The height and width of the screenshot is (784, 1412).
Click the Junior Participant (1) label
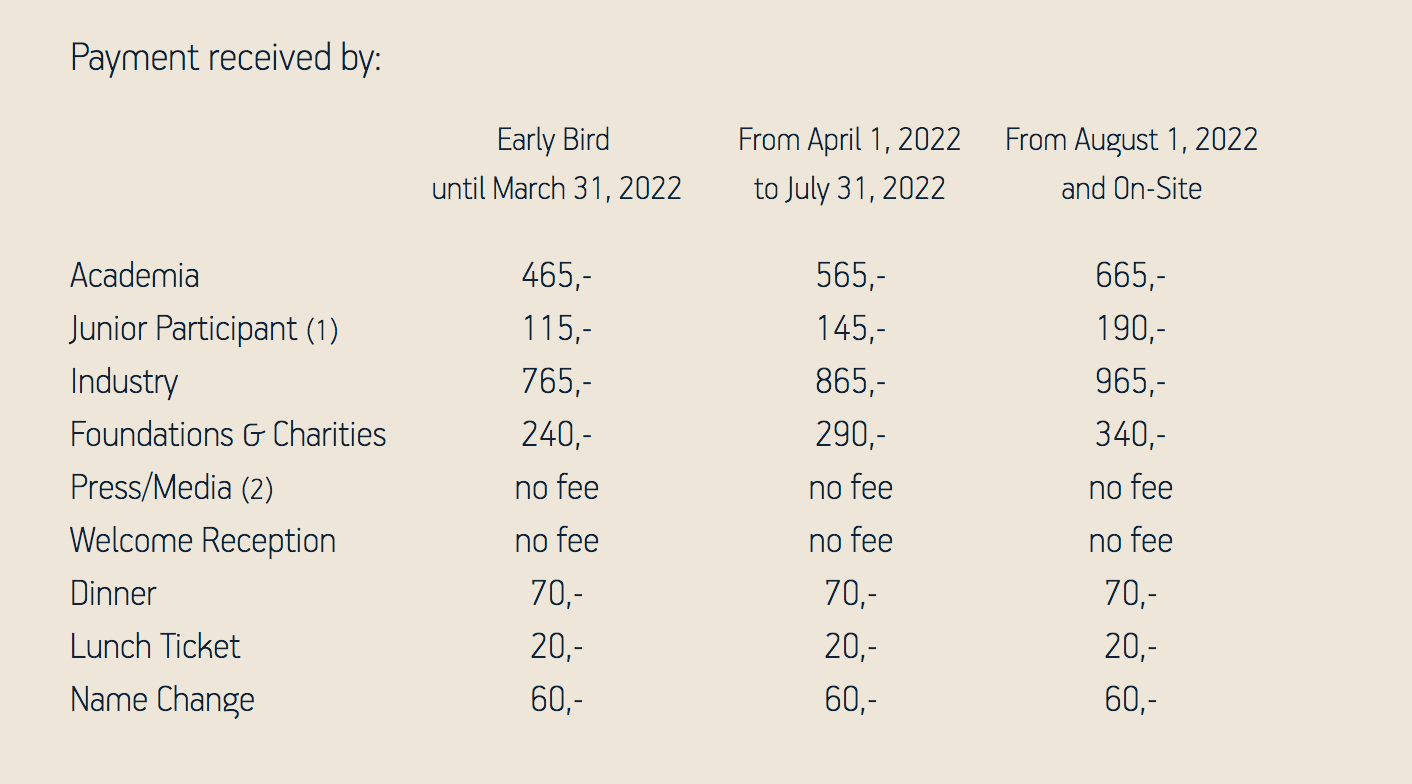(204, 328)
